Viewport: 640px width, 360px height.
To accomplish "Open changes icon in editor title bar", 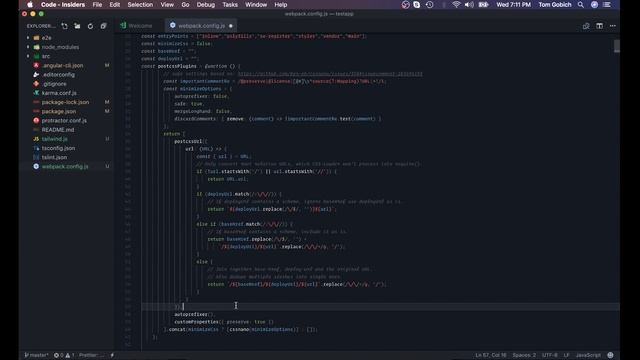I will (x=586, y=26).
